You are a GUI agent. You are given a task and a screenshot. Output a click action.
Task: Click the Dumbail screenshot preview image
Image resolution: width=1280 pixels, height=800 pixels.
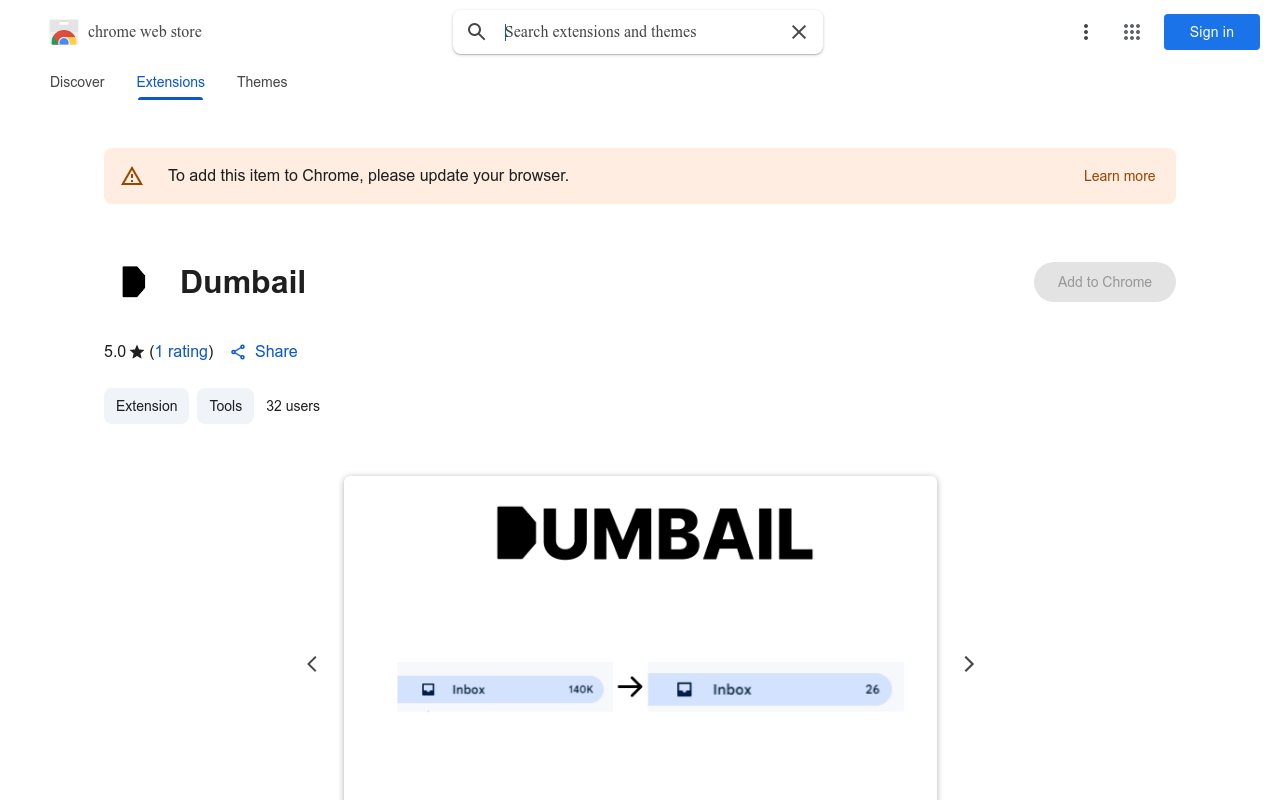pyautogui.click(x=640, y=638)
